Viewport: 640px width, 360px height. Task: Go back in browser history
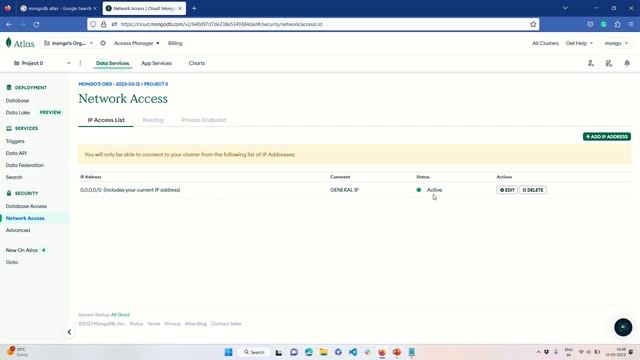[9, 24]
